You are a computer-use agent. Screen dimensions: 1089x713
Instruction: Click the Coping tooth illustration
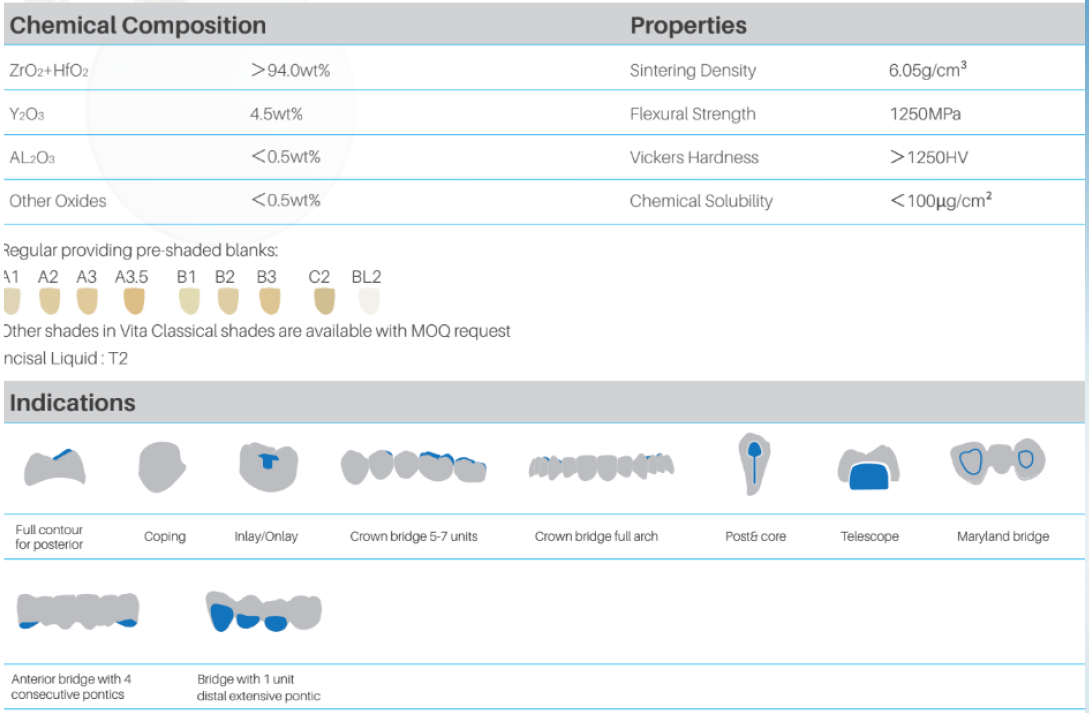pos(162,467)
